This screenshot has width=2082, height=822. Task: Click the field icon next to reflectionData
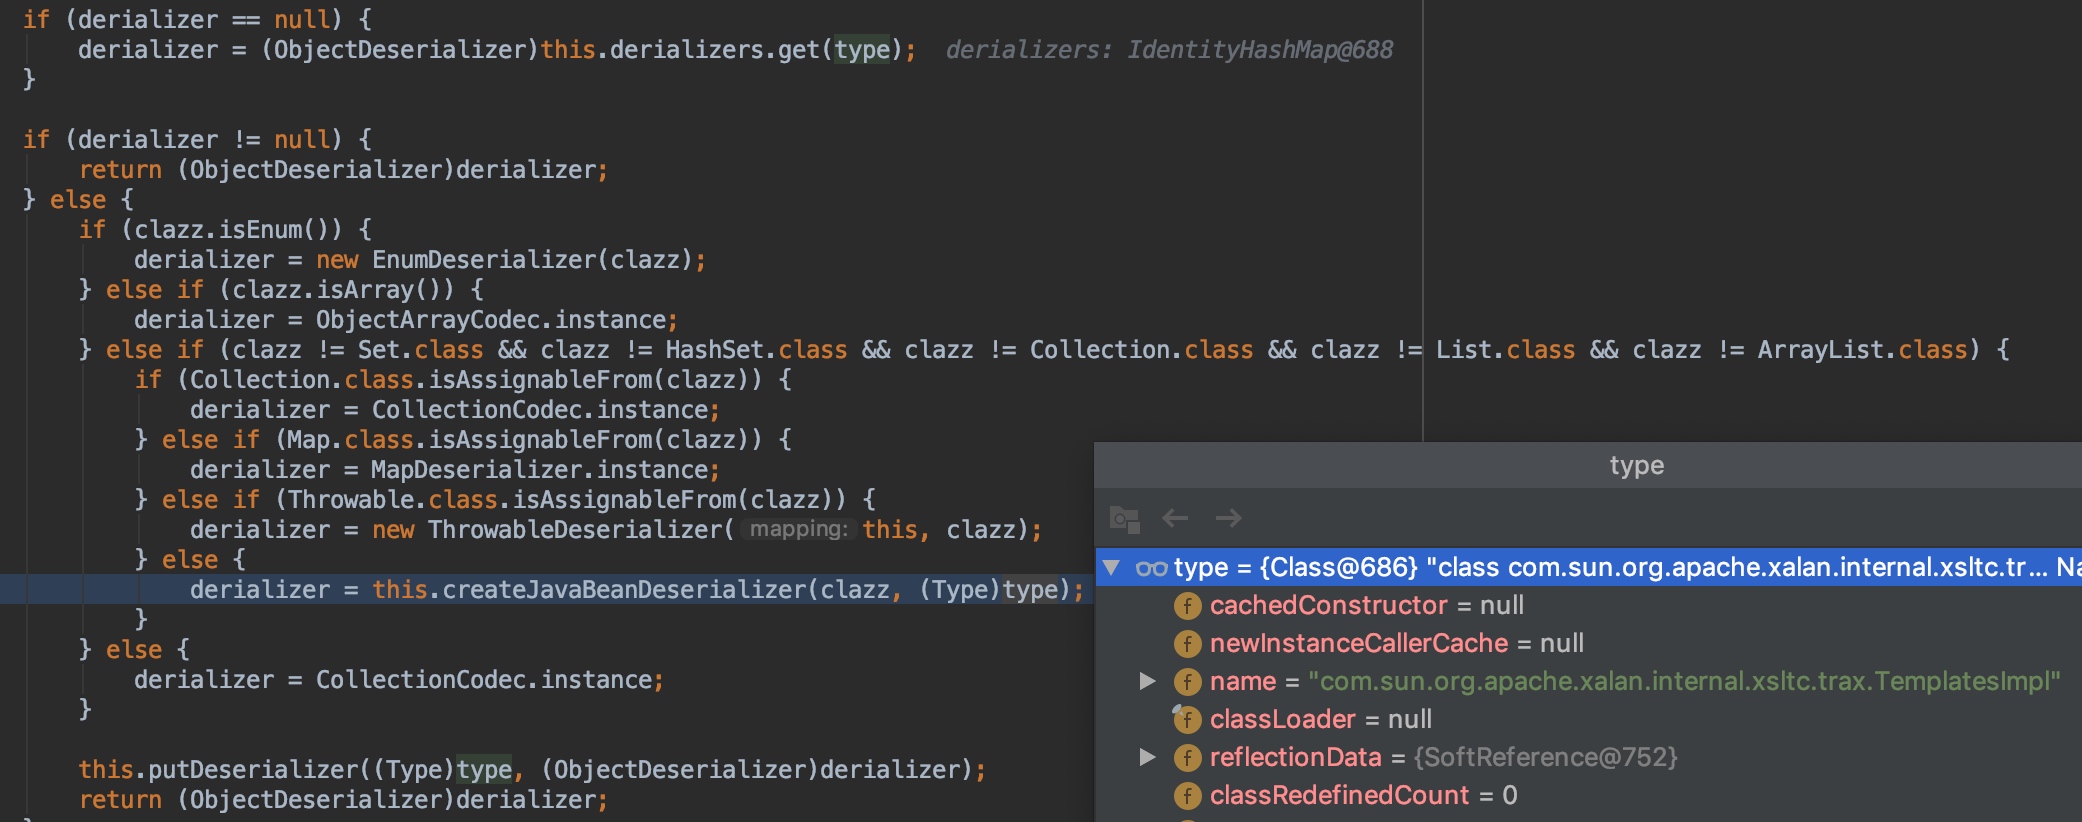(1187, 758)
